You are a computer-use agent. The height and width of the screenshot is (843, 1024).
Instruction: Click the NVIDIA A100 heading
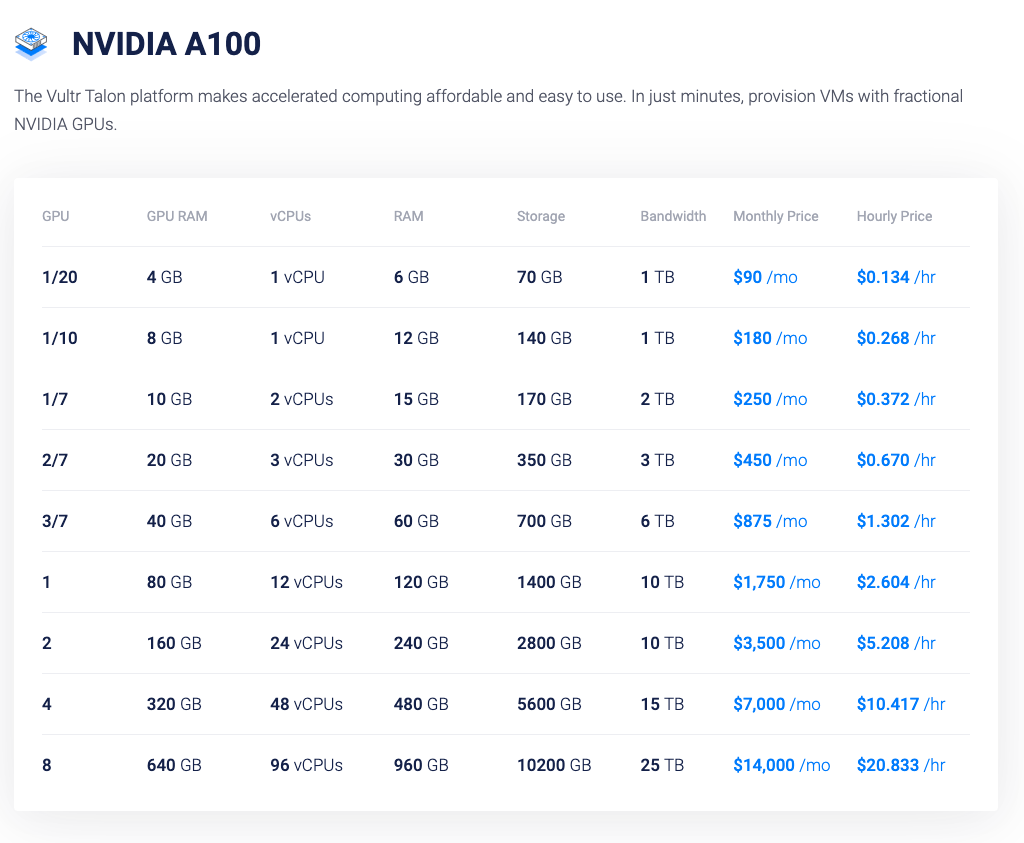(x=166, y=44)
